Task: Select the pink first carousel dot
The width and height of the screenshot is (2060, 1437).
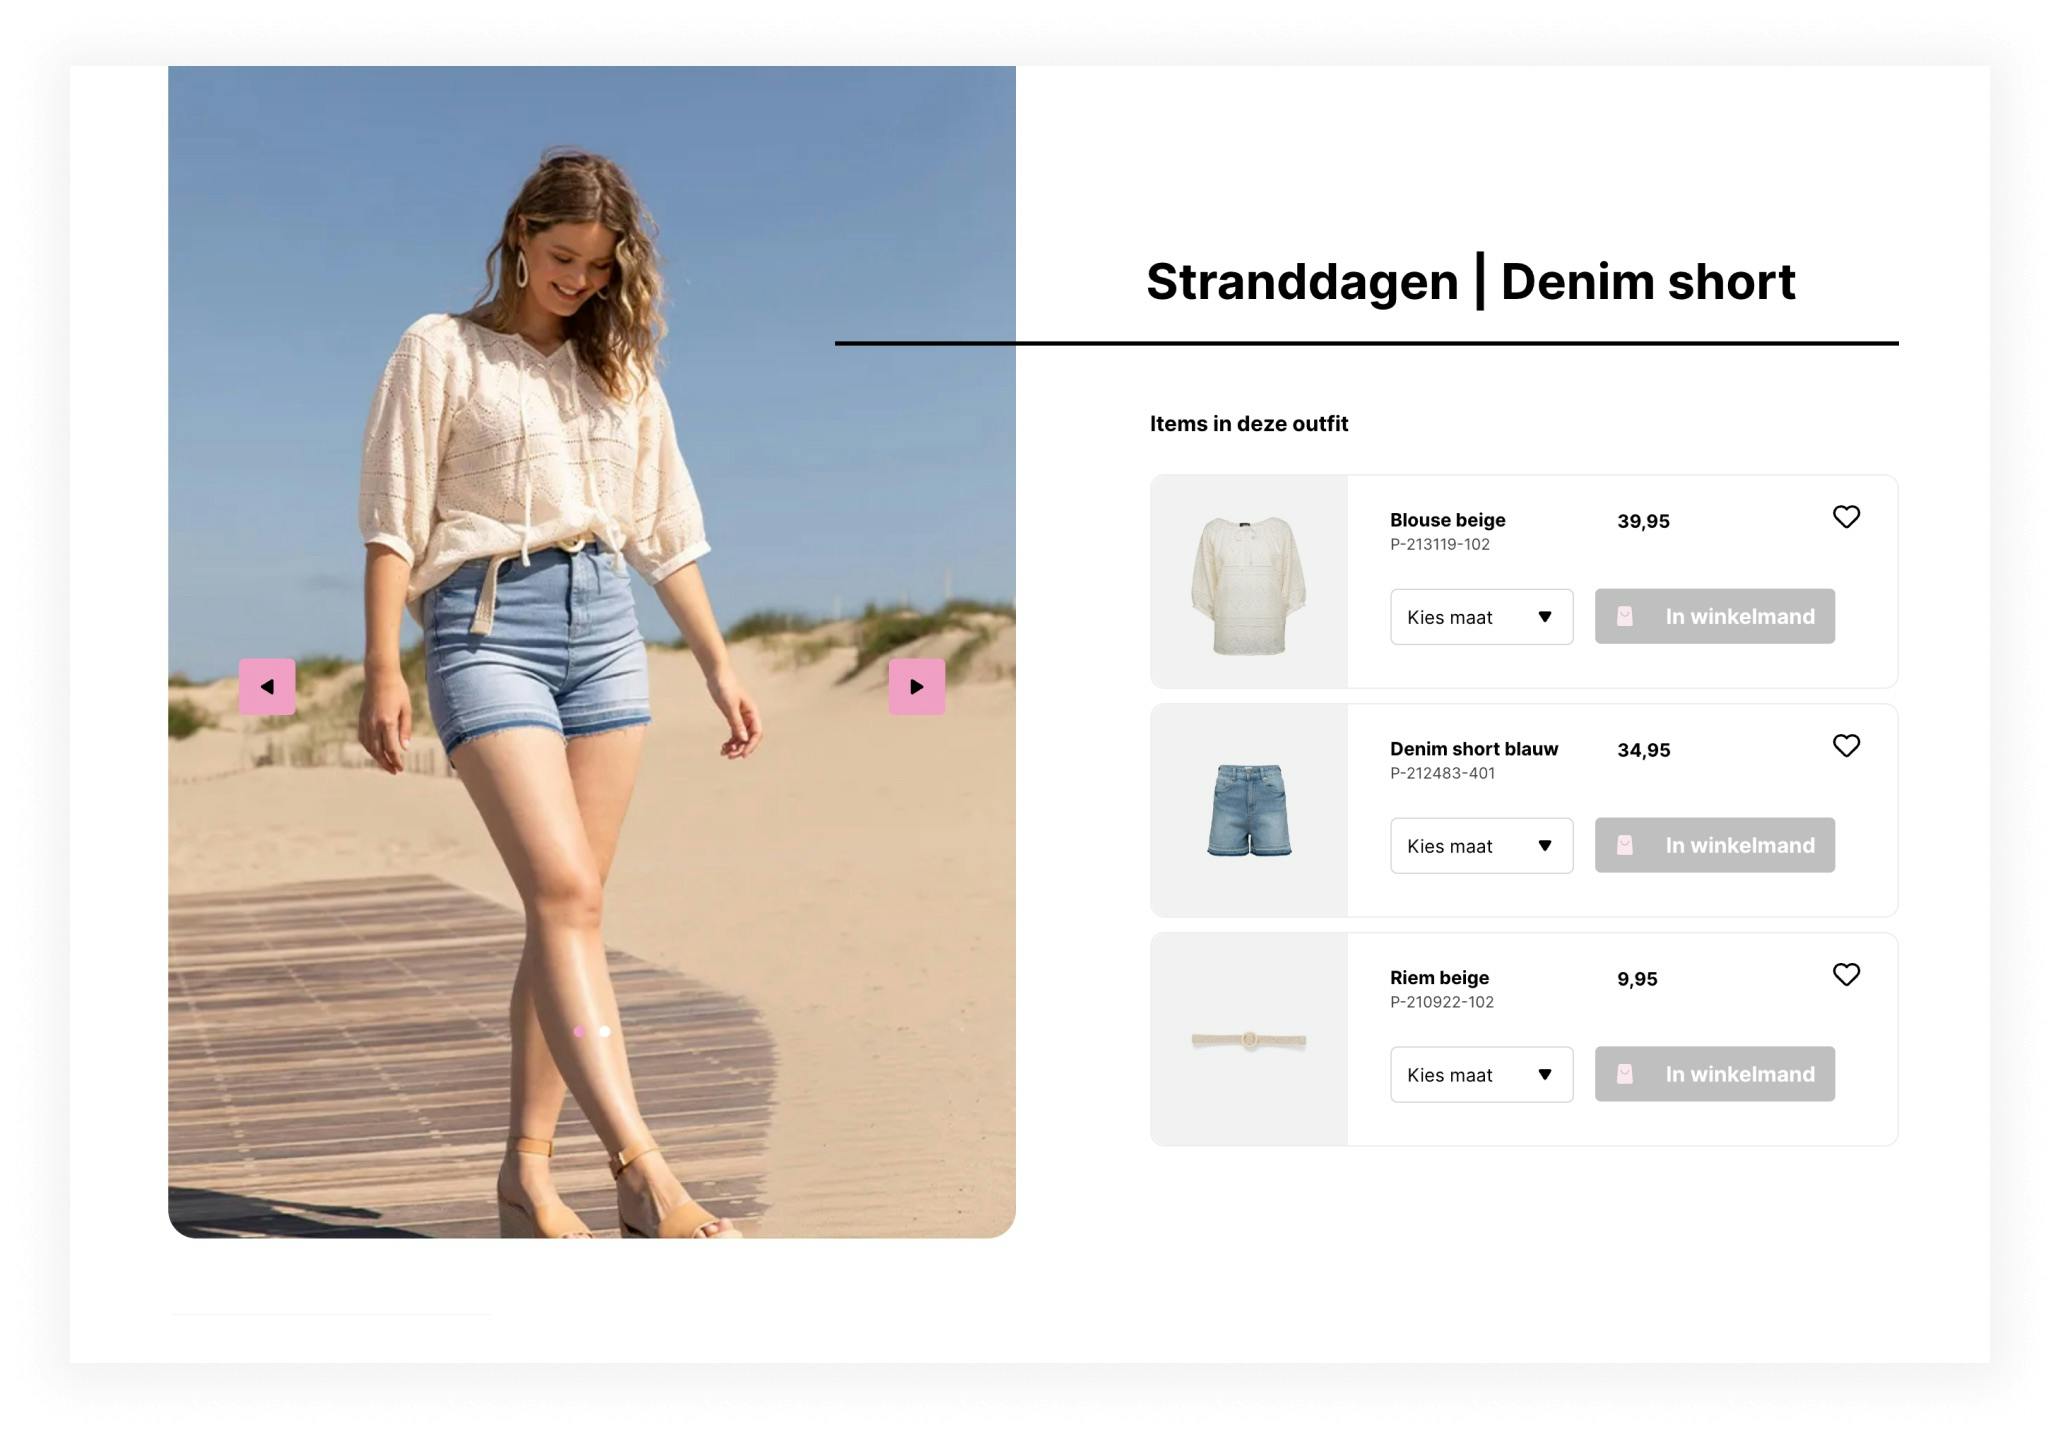Action: point(579,1031)
